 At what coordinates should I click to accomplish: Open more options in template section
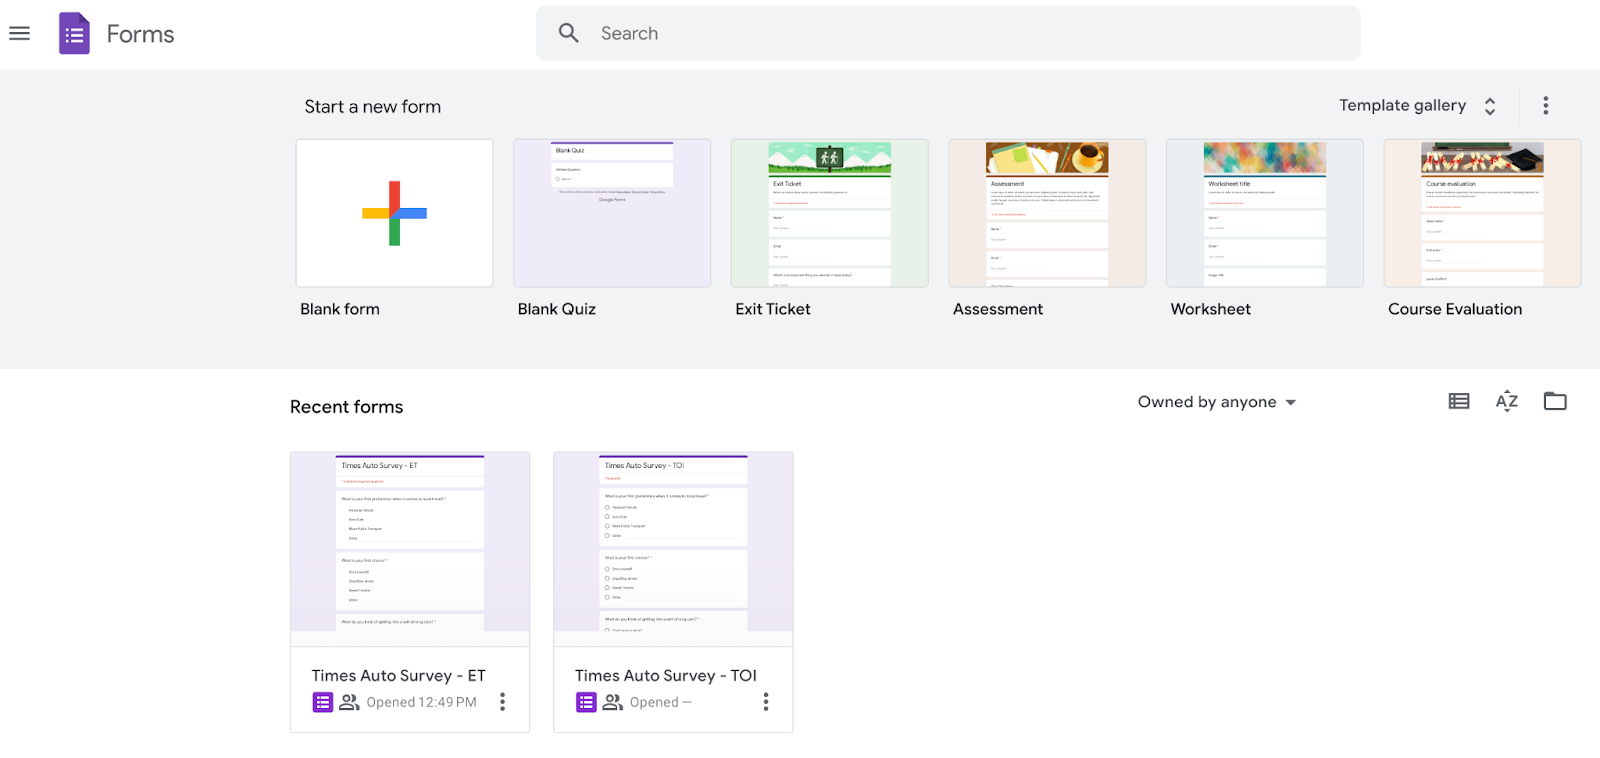(x=1545, y=106)
